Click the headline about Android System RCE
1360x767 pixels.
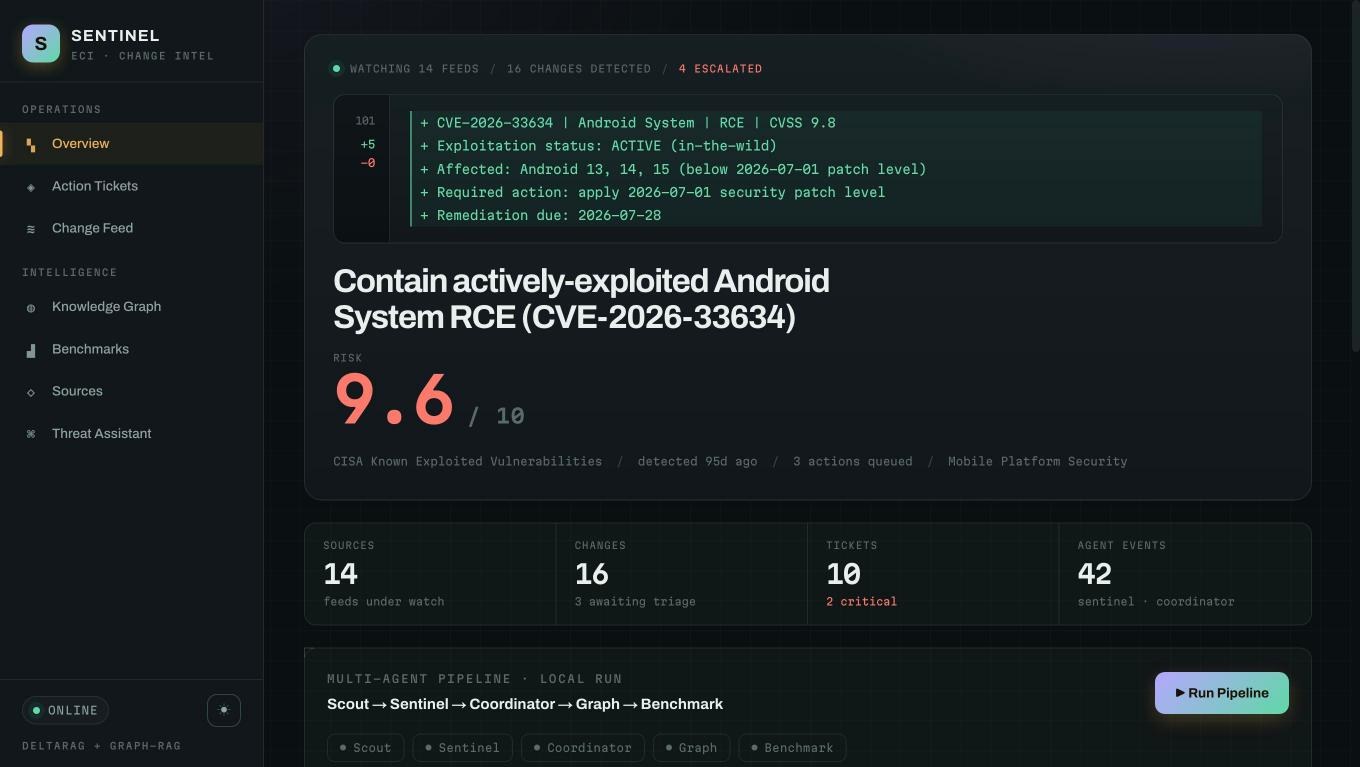point(581,299)
